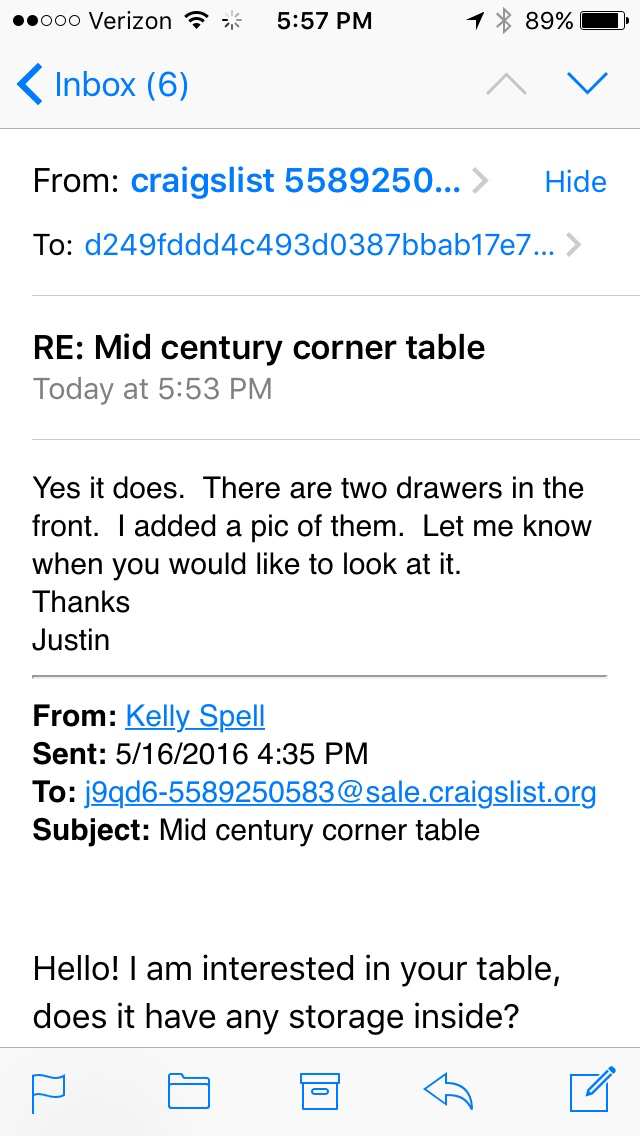Go to next message with down arrow
The height and width of the screenshot is (1136, 640).
pyautogui.click(x=587, y=85)
